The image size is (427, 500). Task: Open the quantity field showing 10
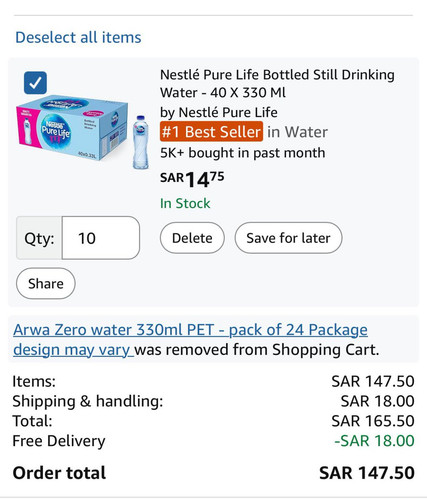pos(101,238)
